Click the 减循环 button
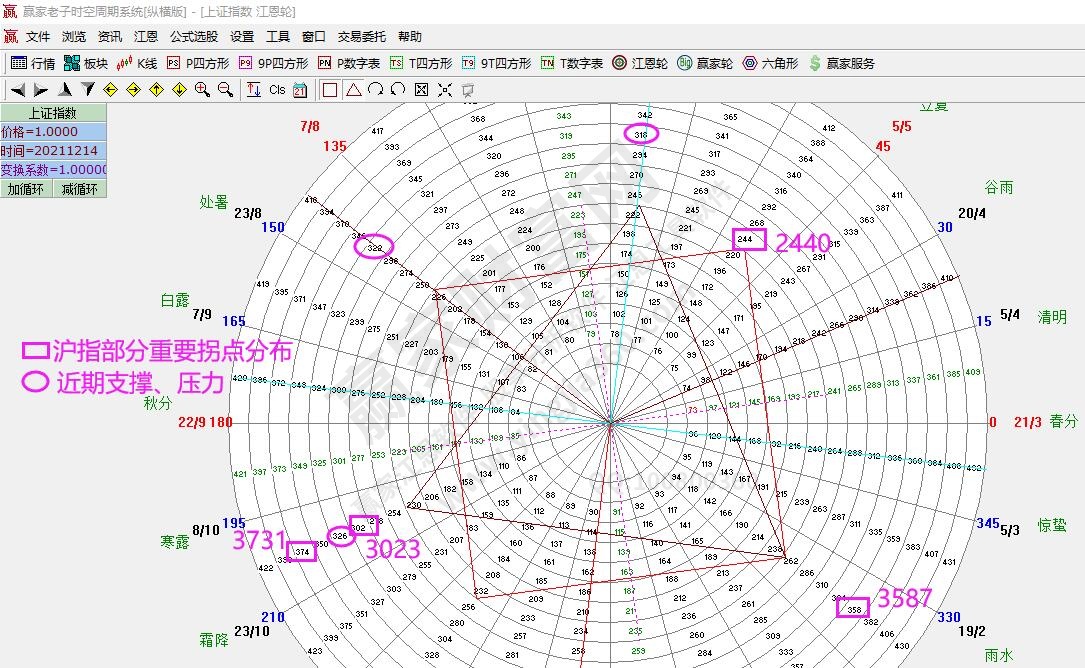The width and height of the screenshot is (1085, 668). coord(82,189)
